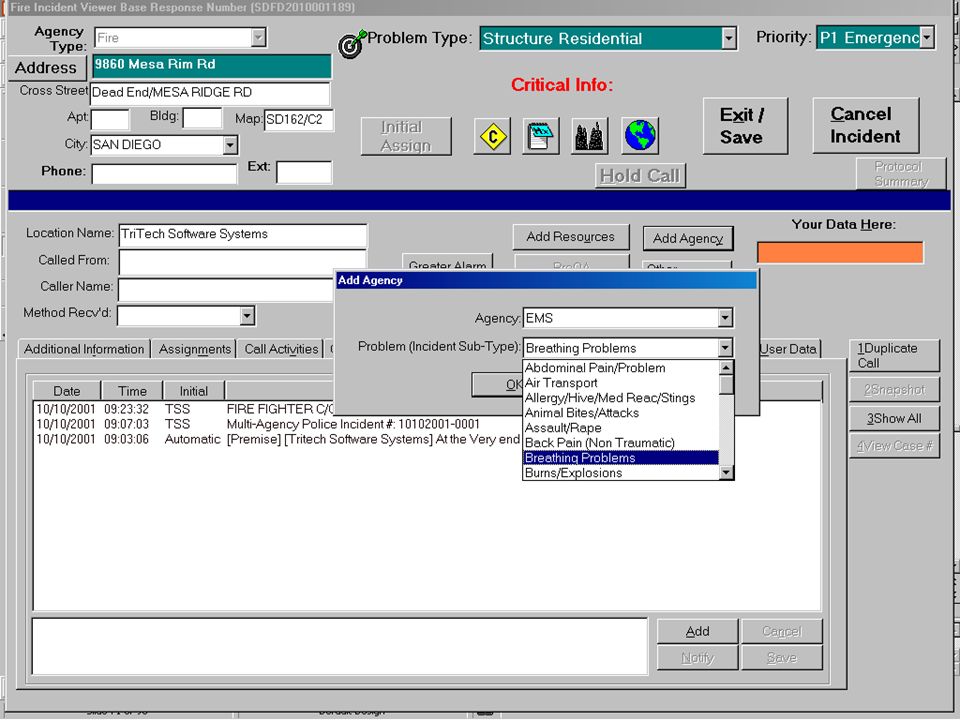Click the Add Agency button
The image size is (960, 720).
click(688, 239)
